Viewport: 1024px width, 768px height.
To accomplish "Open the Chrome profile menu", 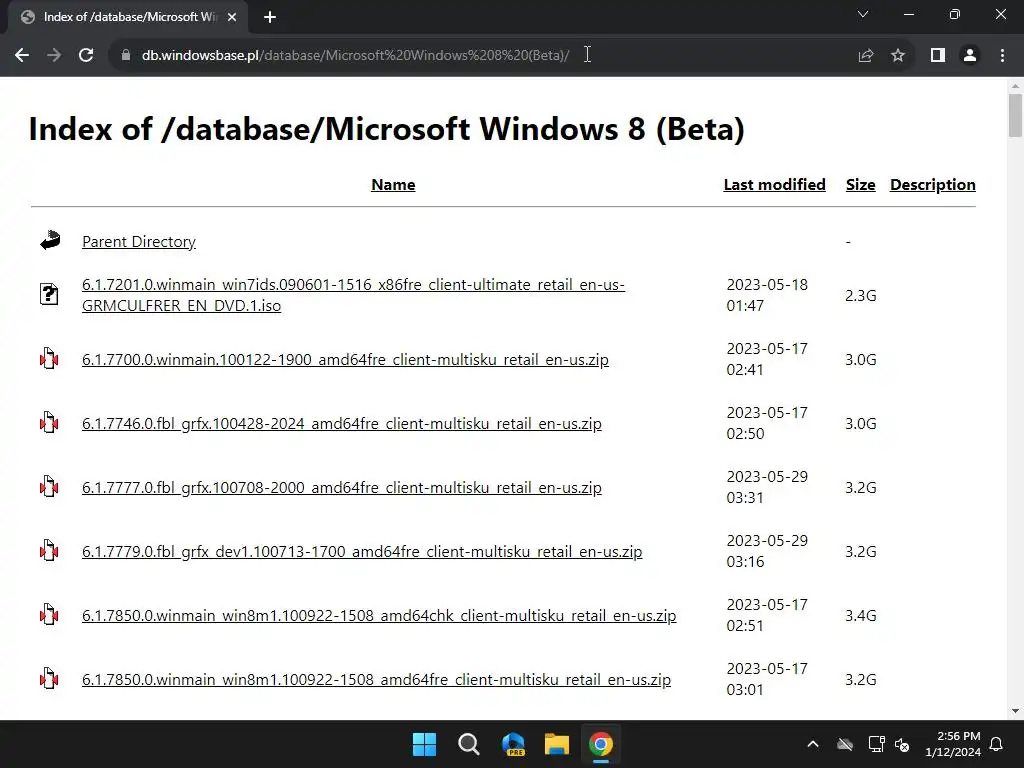I will tap(970, 56).
